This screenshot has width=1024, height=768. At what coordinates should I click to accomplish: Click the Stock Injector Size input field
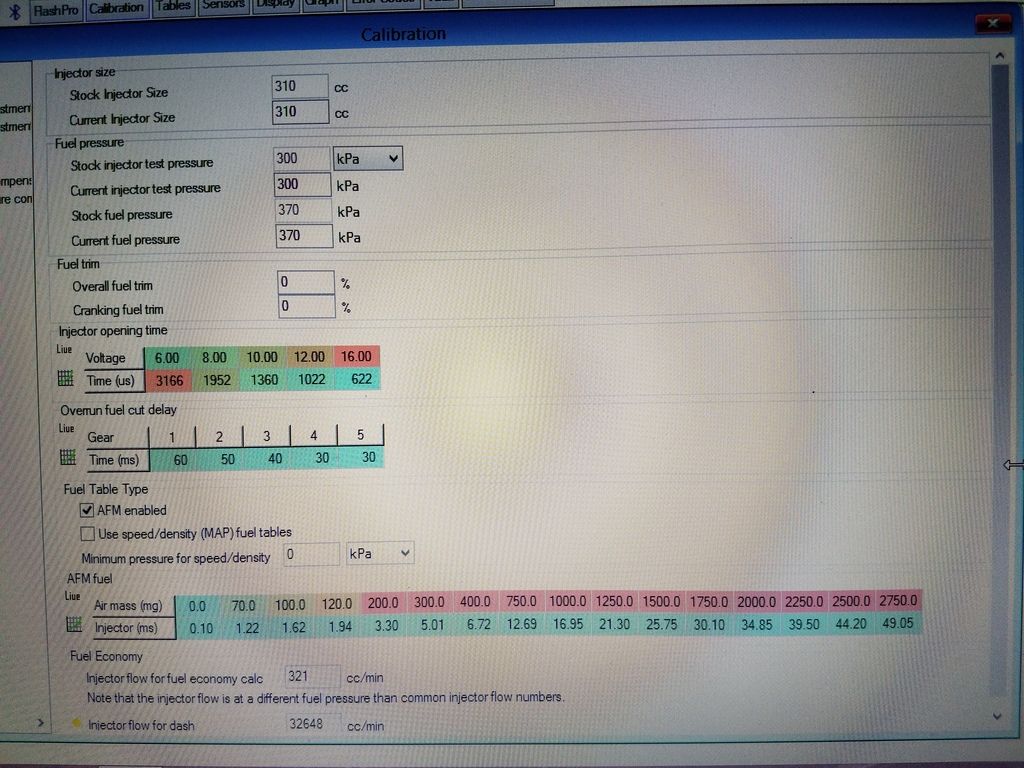point(298,85)
